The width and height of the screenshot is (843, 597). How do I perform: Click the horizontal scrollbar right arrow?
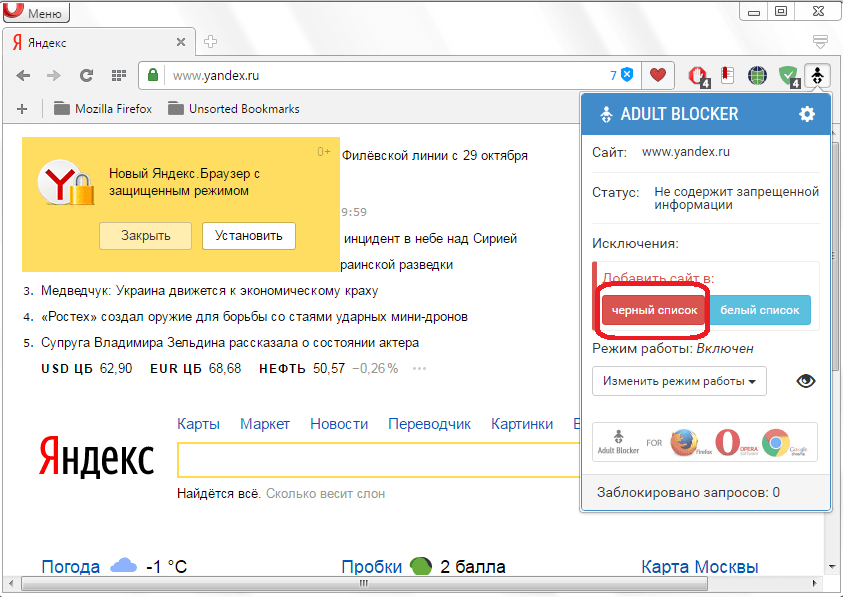click(815, 584)
